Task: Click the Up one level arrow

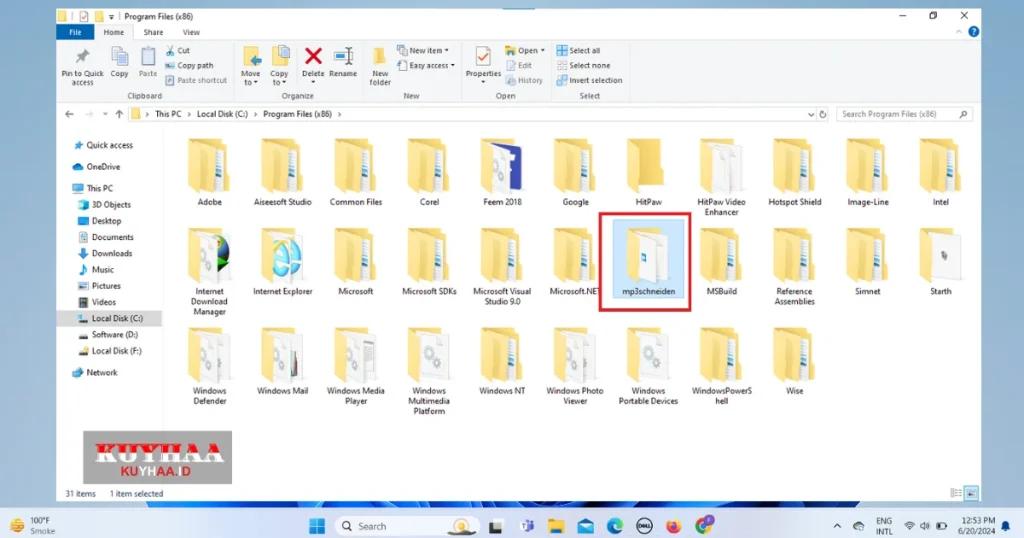Action: point(119,114)
